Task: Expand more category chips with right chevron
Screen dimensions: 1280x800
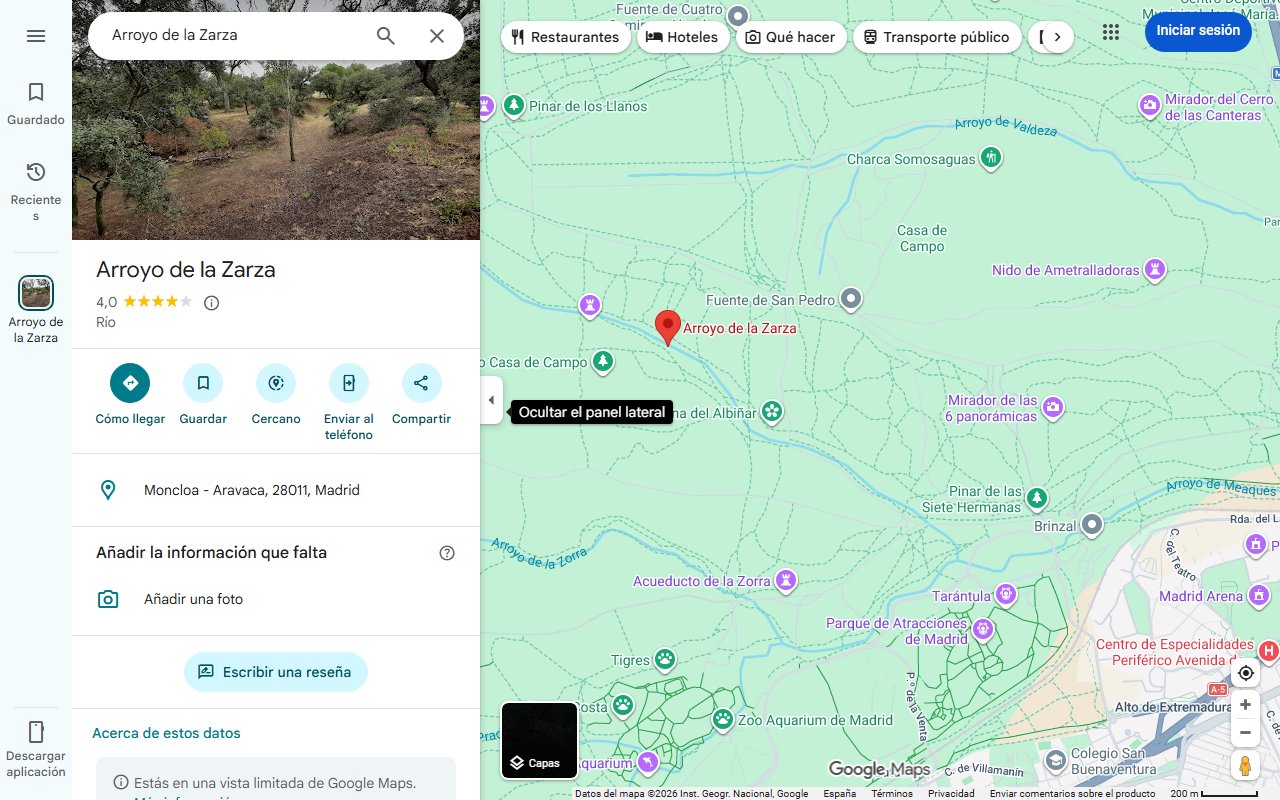Action: pyautogui.click(x=1057, y=36)
